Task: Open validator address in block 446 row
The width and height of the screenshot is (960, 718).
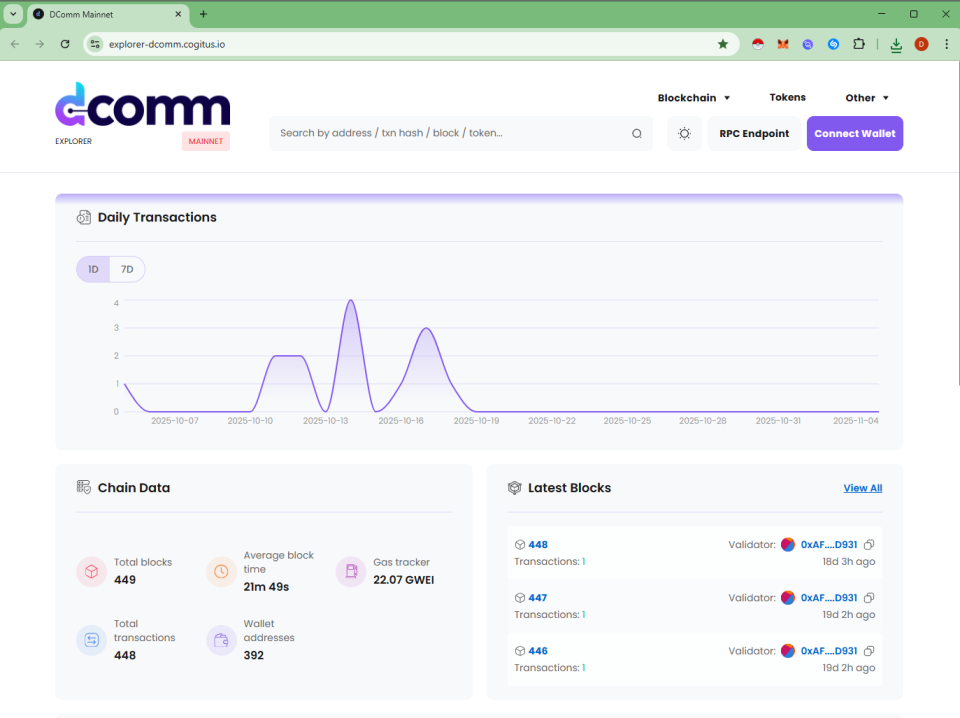Action: 829,651
